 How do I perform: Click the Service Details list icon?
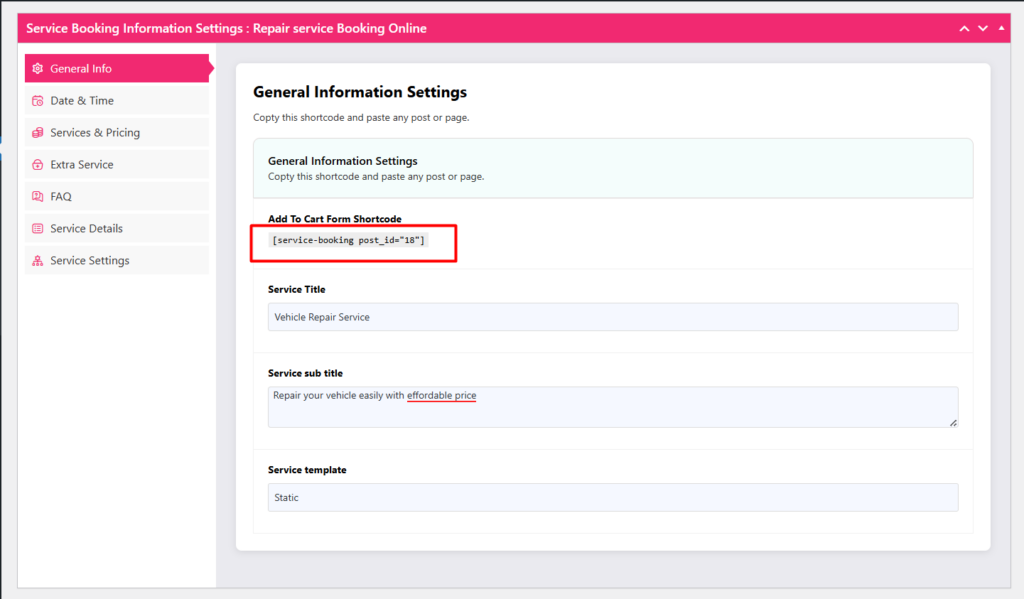(38, 229)
